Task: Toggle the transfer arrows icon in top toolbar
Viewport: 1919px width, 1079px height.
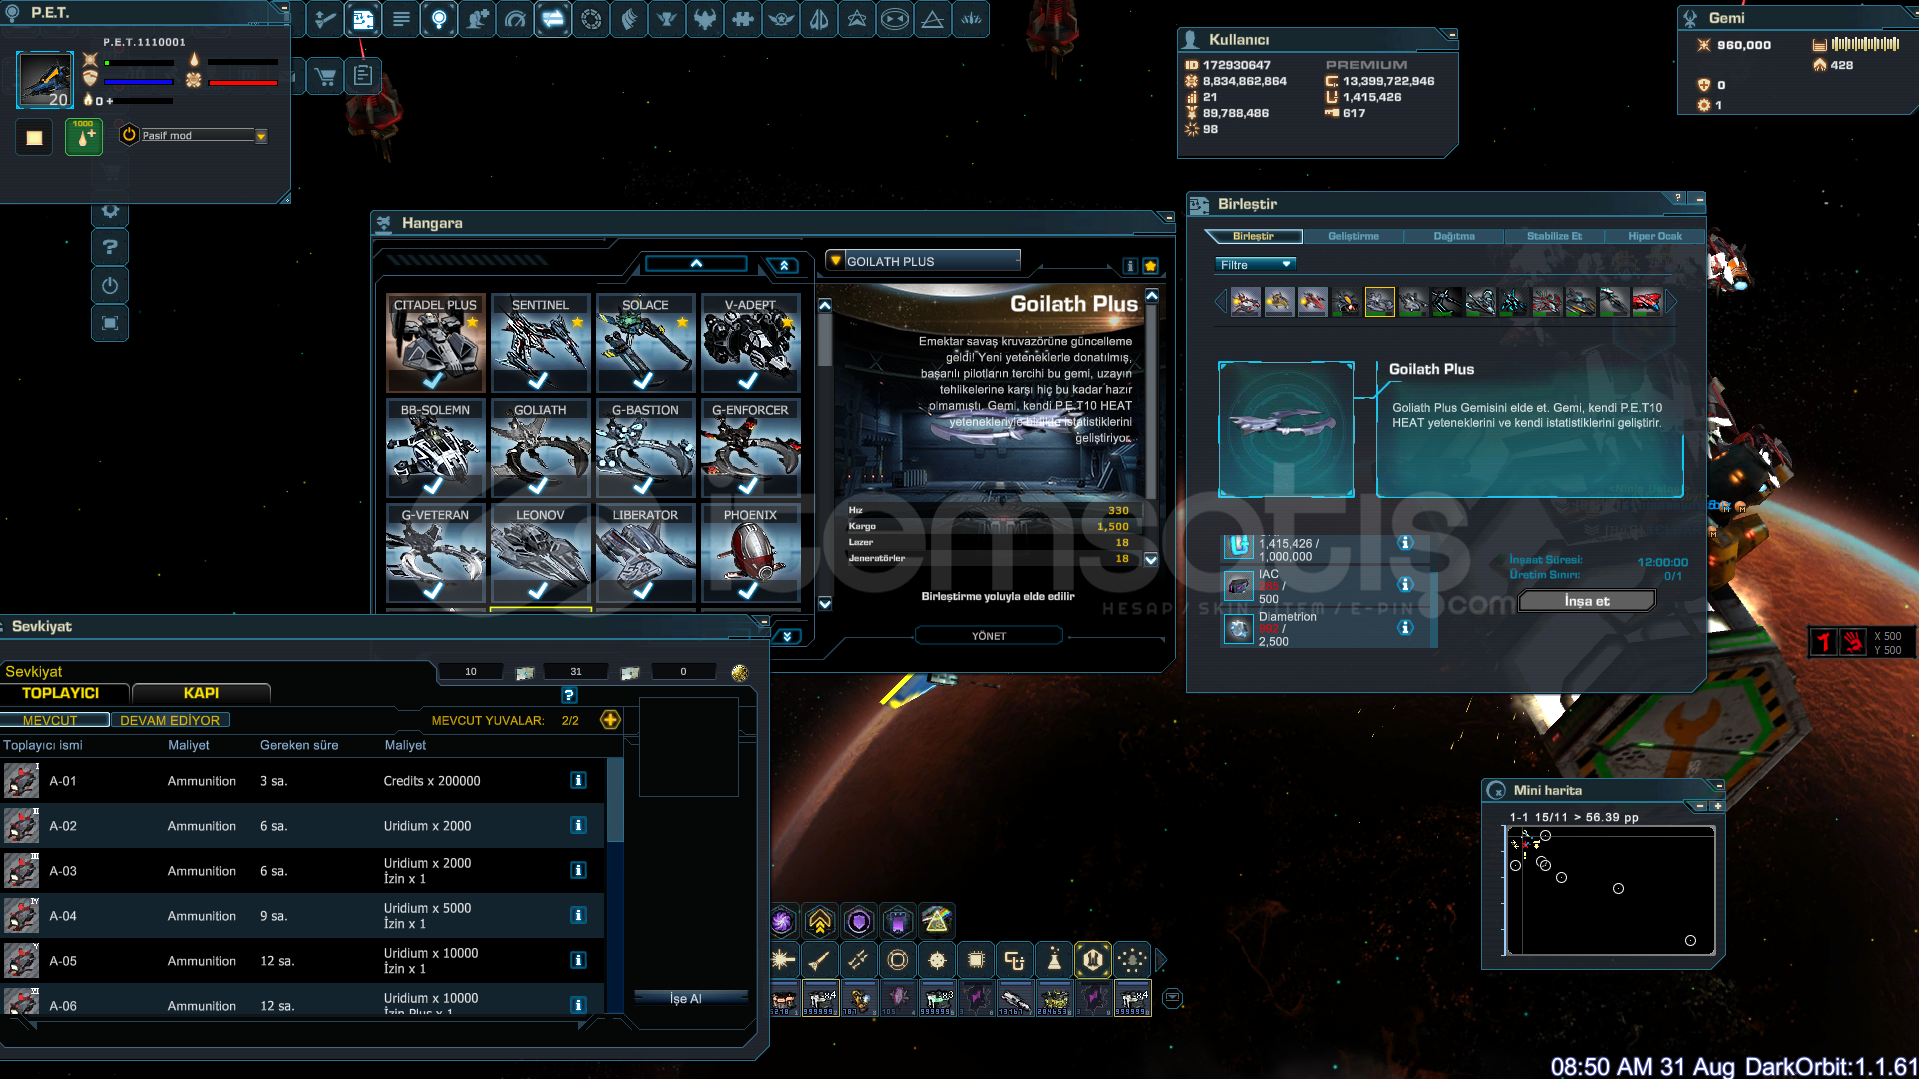Action: click(x=553, y=19)
